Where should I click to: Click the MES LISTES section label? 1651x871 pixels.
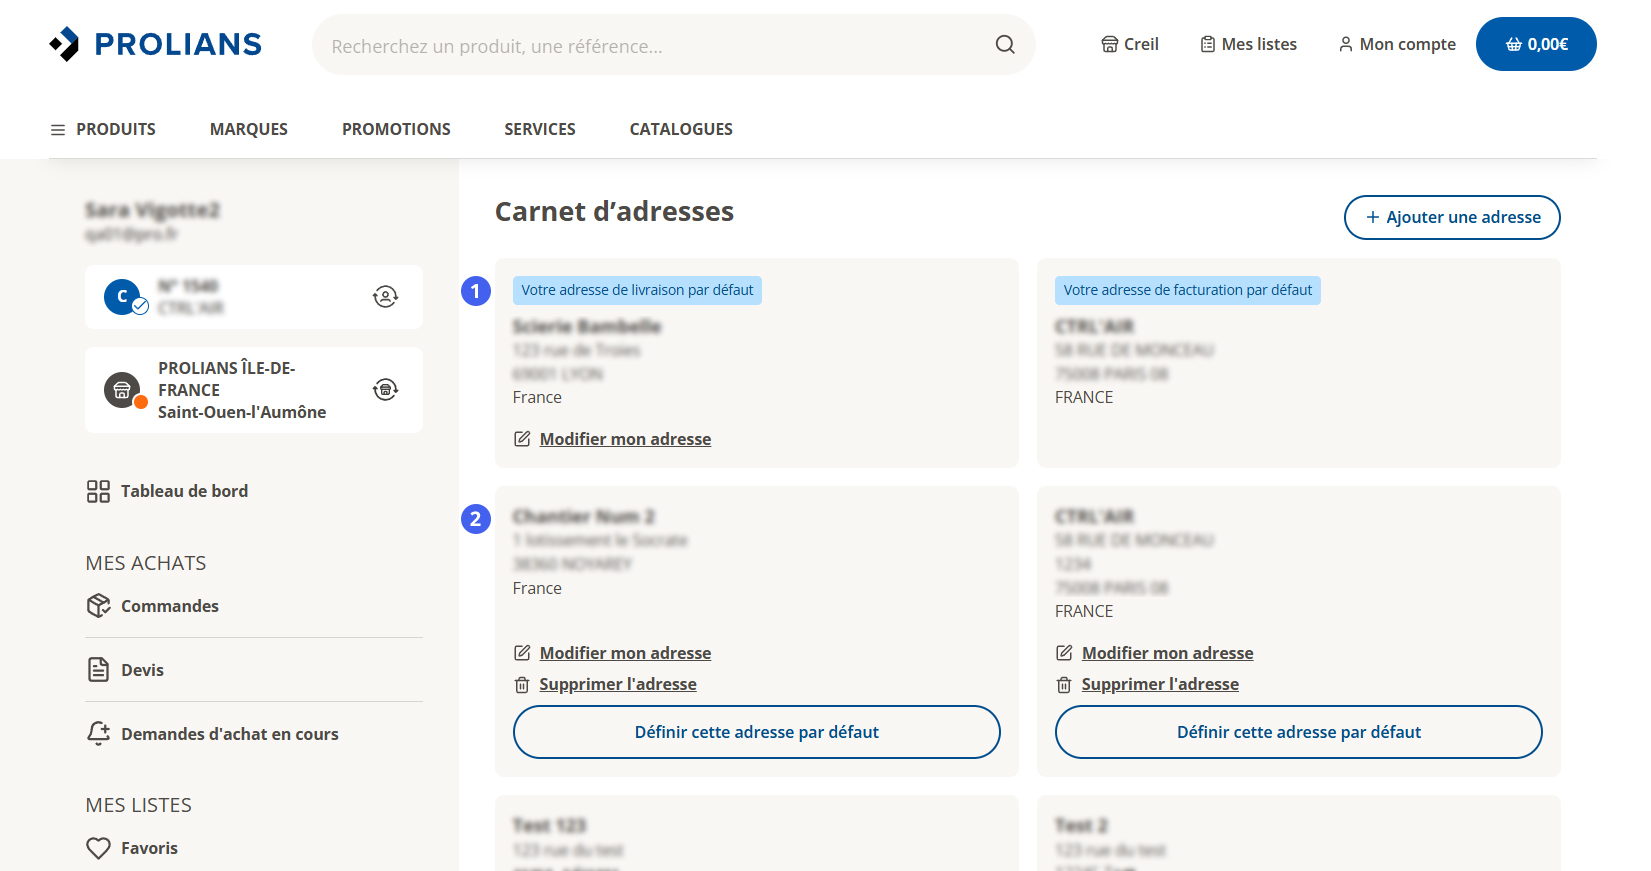[139, 805]
